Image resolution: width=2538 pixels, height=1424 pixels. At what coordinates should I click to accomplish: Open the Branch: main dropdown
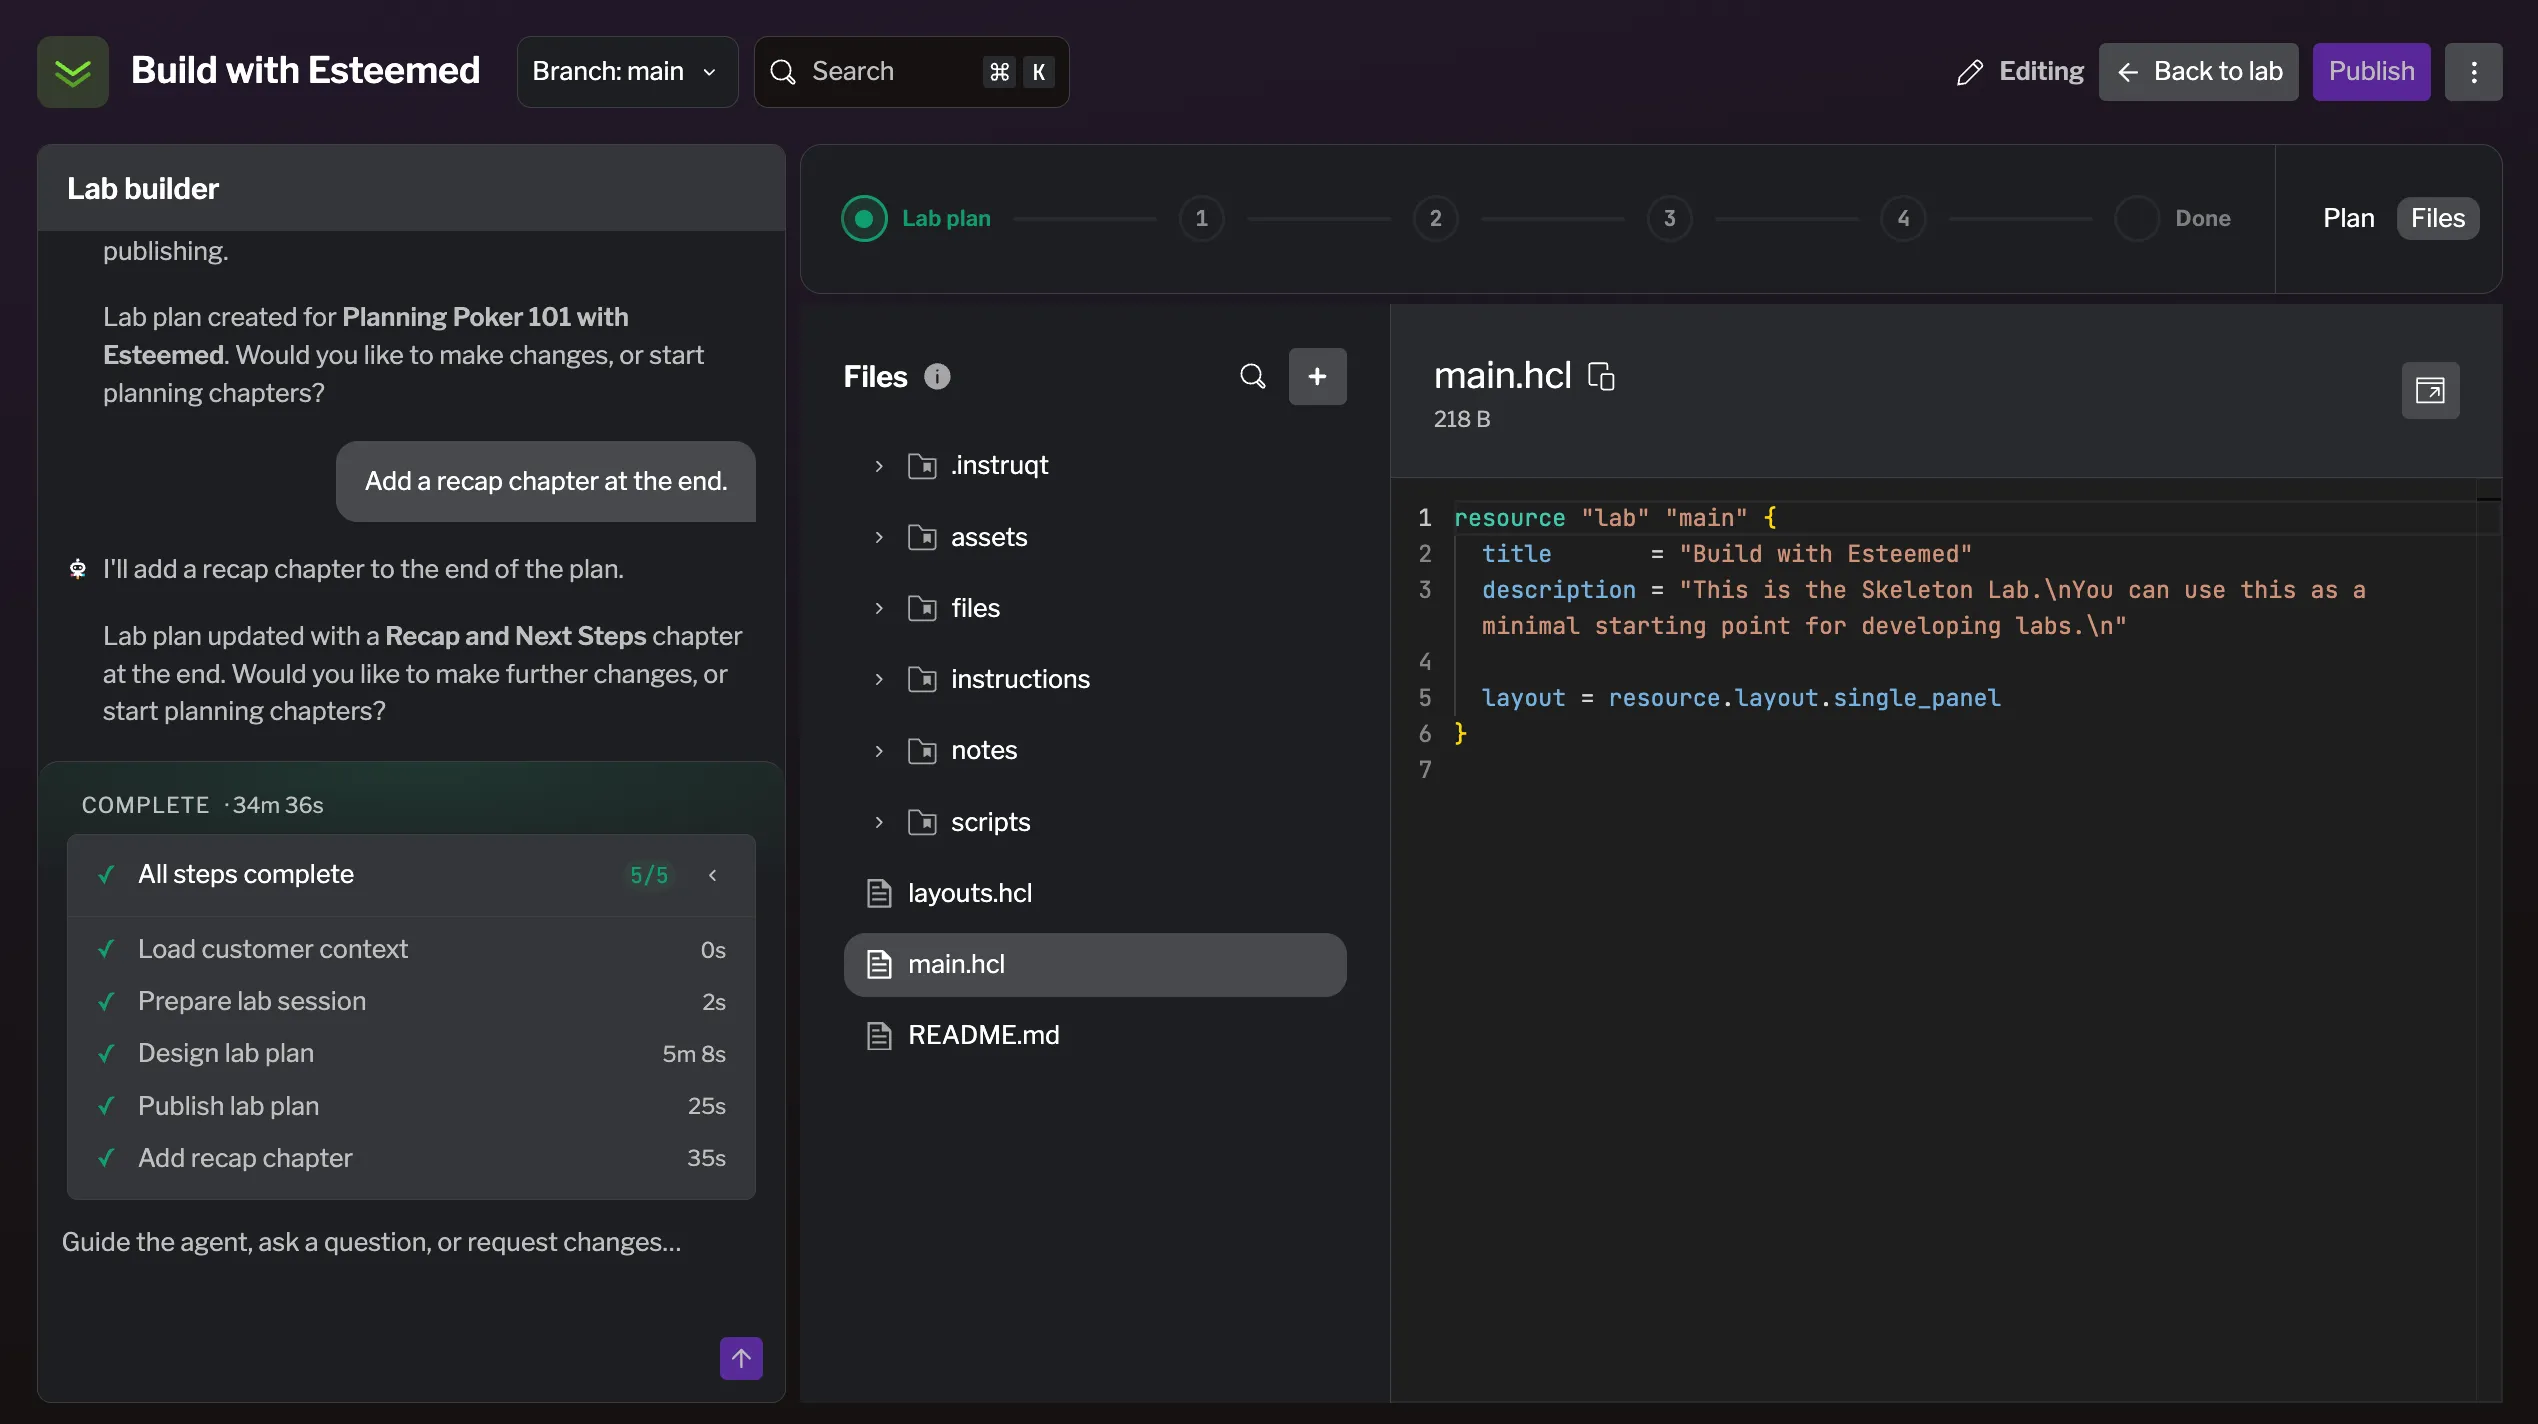[x=627, y=72]
